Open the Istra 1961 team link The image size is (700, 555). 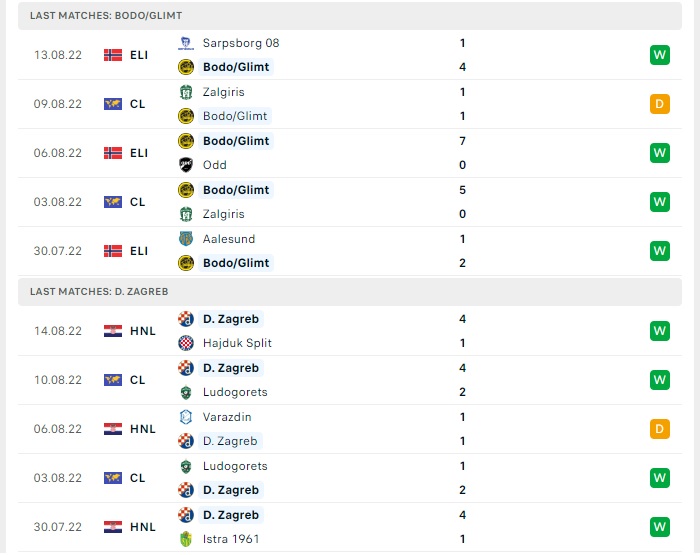[231, 539]
